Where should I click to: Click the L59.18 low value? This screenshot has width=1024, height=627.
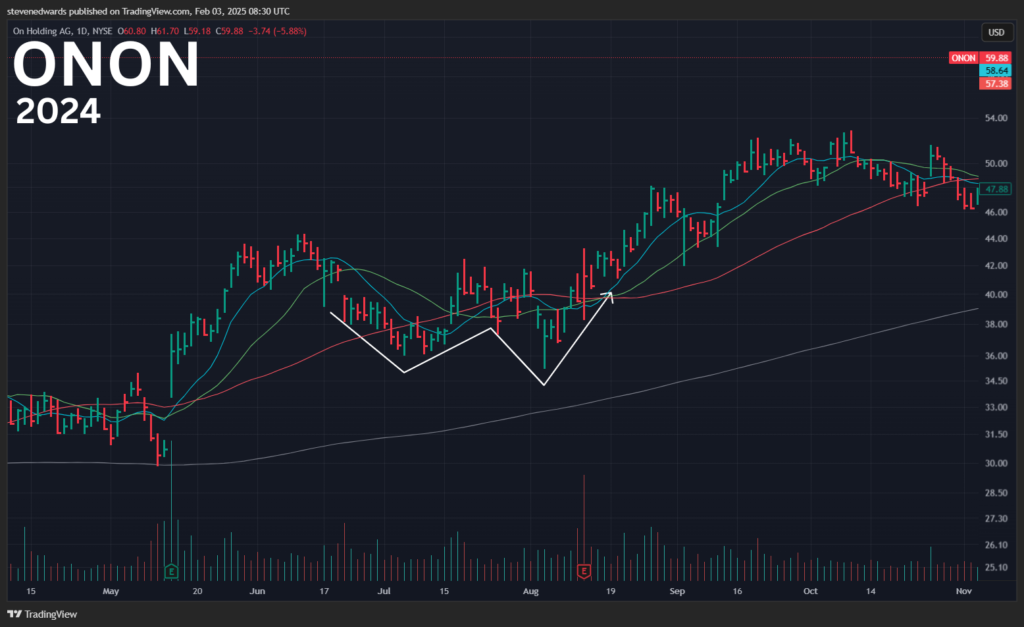click(197, 31)
